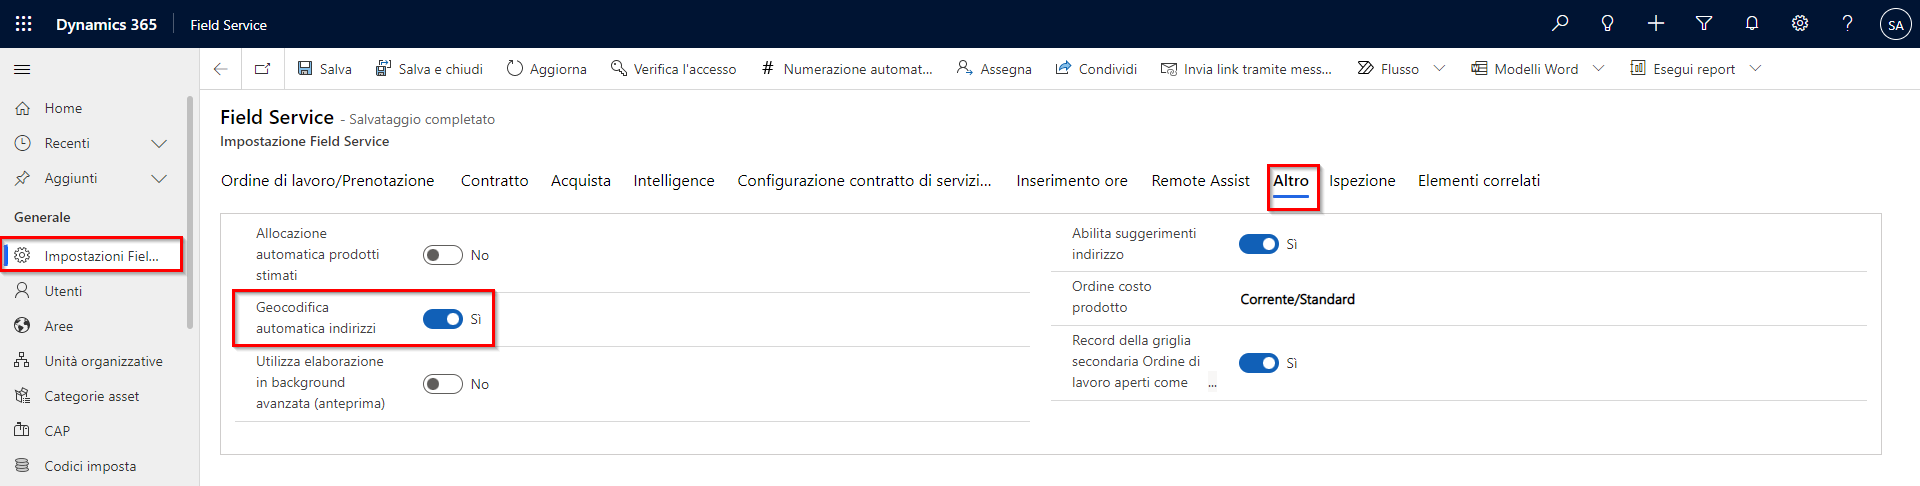
Task: Switch to the Intelligence tab
Action: pos(674,181)
